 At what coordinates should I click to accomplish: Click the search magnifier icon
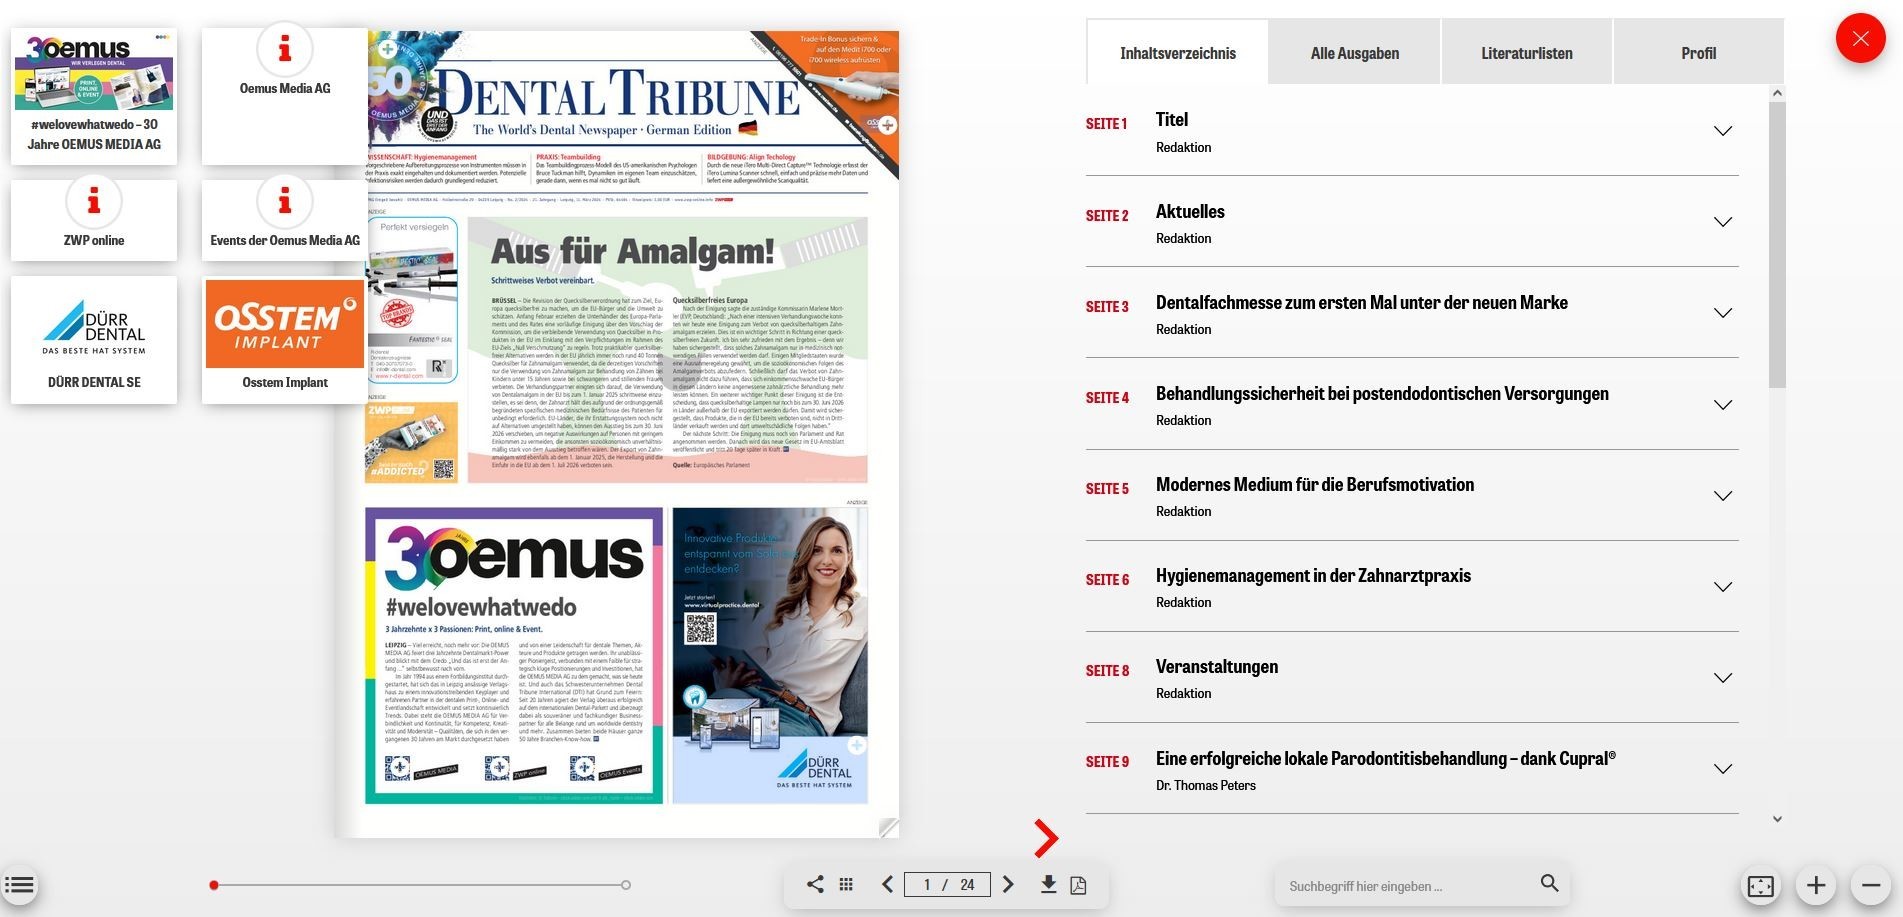click(x=1549, y=883)
